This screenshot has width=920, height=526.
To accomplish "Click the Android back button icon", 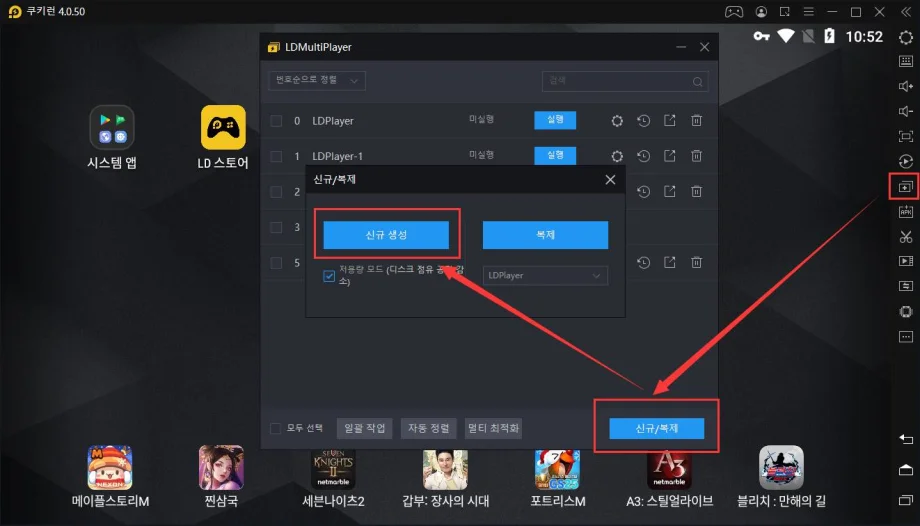I will (905, 439).
